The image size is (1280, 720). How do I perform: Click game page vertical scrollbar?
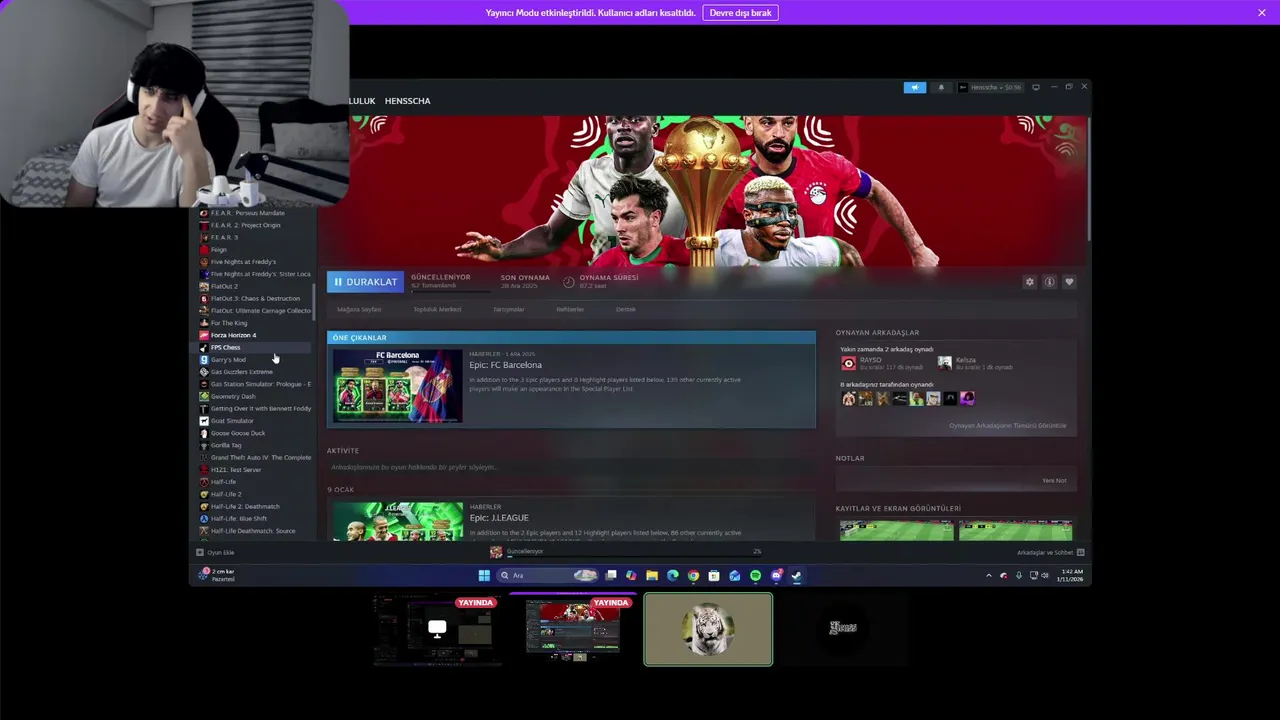[x=1088, y=180]
